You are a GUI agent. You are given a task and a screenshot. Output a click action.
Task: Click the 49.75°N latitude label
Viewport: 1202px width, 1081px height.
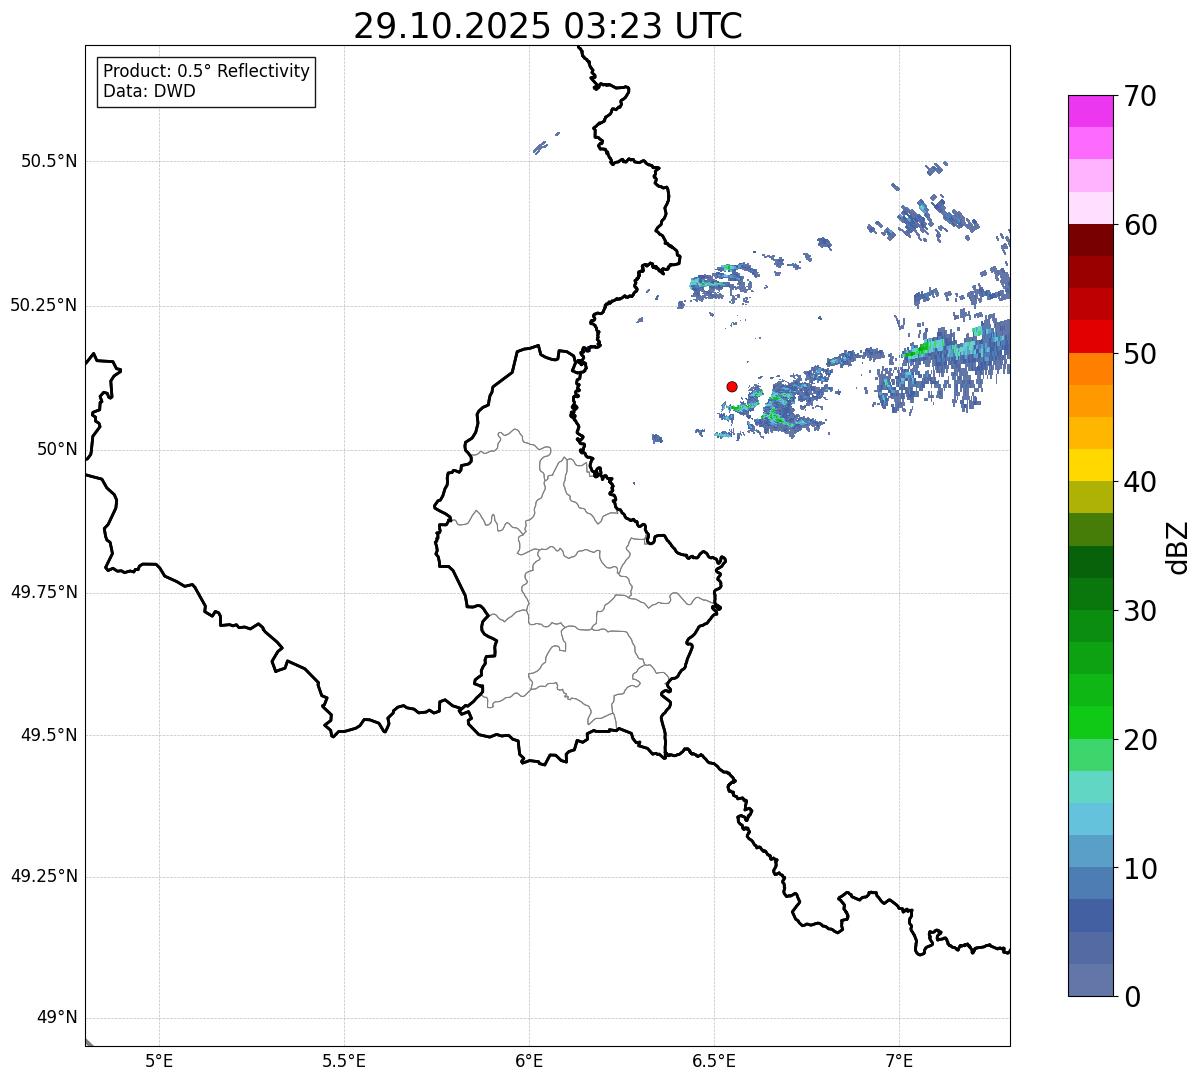(44, 592)
